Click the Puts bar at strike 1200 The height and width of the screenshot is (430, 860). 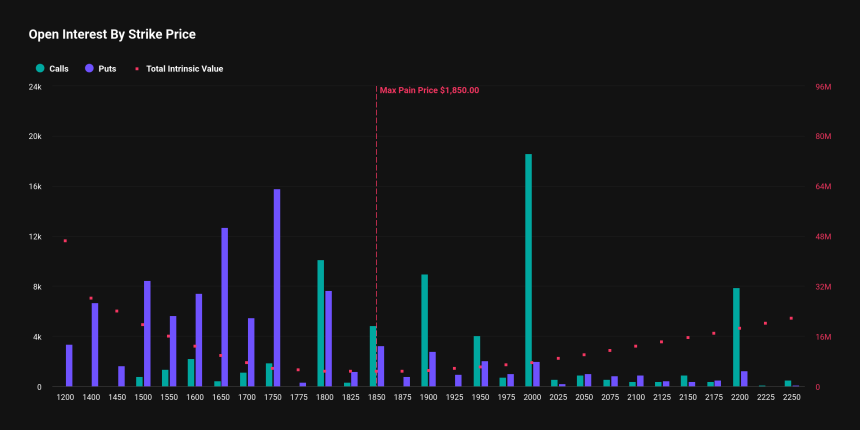point(69,366)
